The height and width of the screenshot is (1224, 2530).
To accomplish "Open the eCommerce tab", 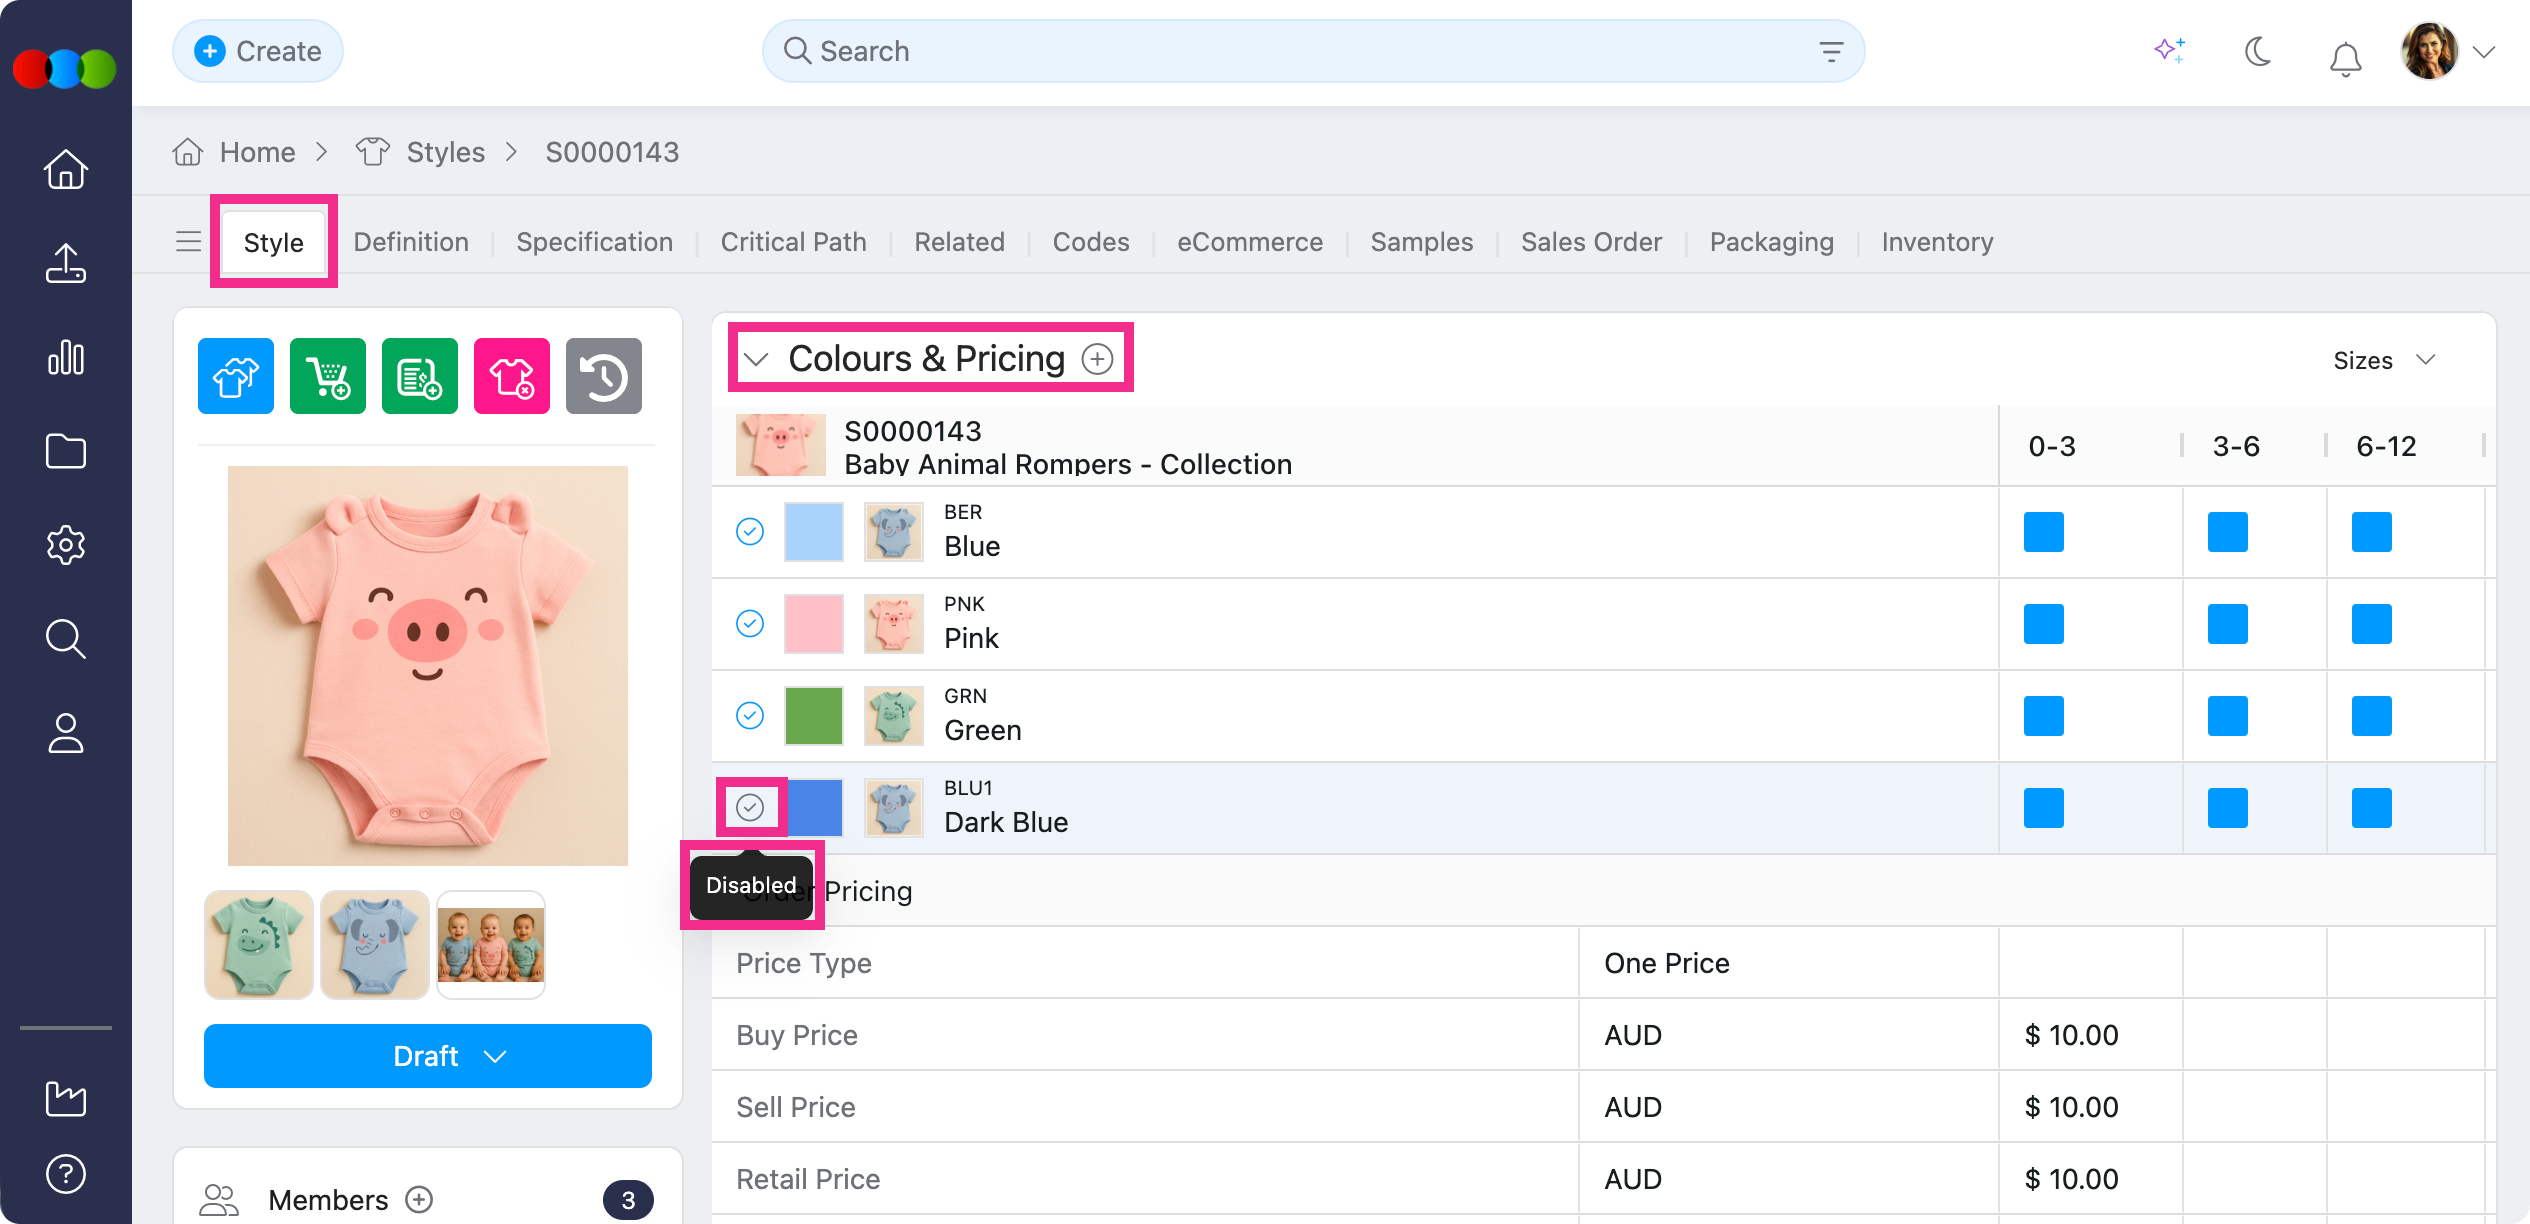I will [x=1249, y=242].
